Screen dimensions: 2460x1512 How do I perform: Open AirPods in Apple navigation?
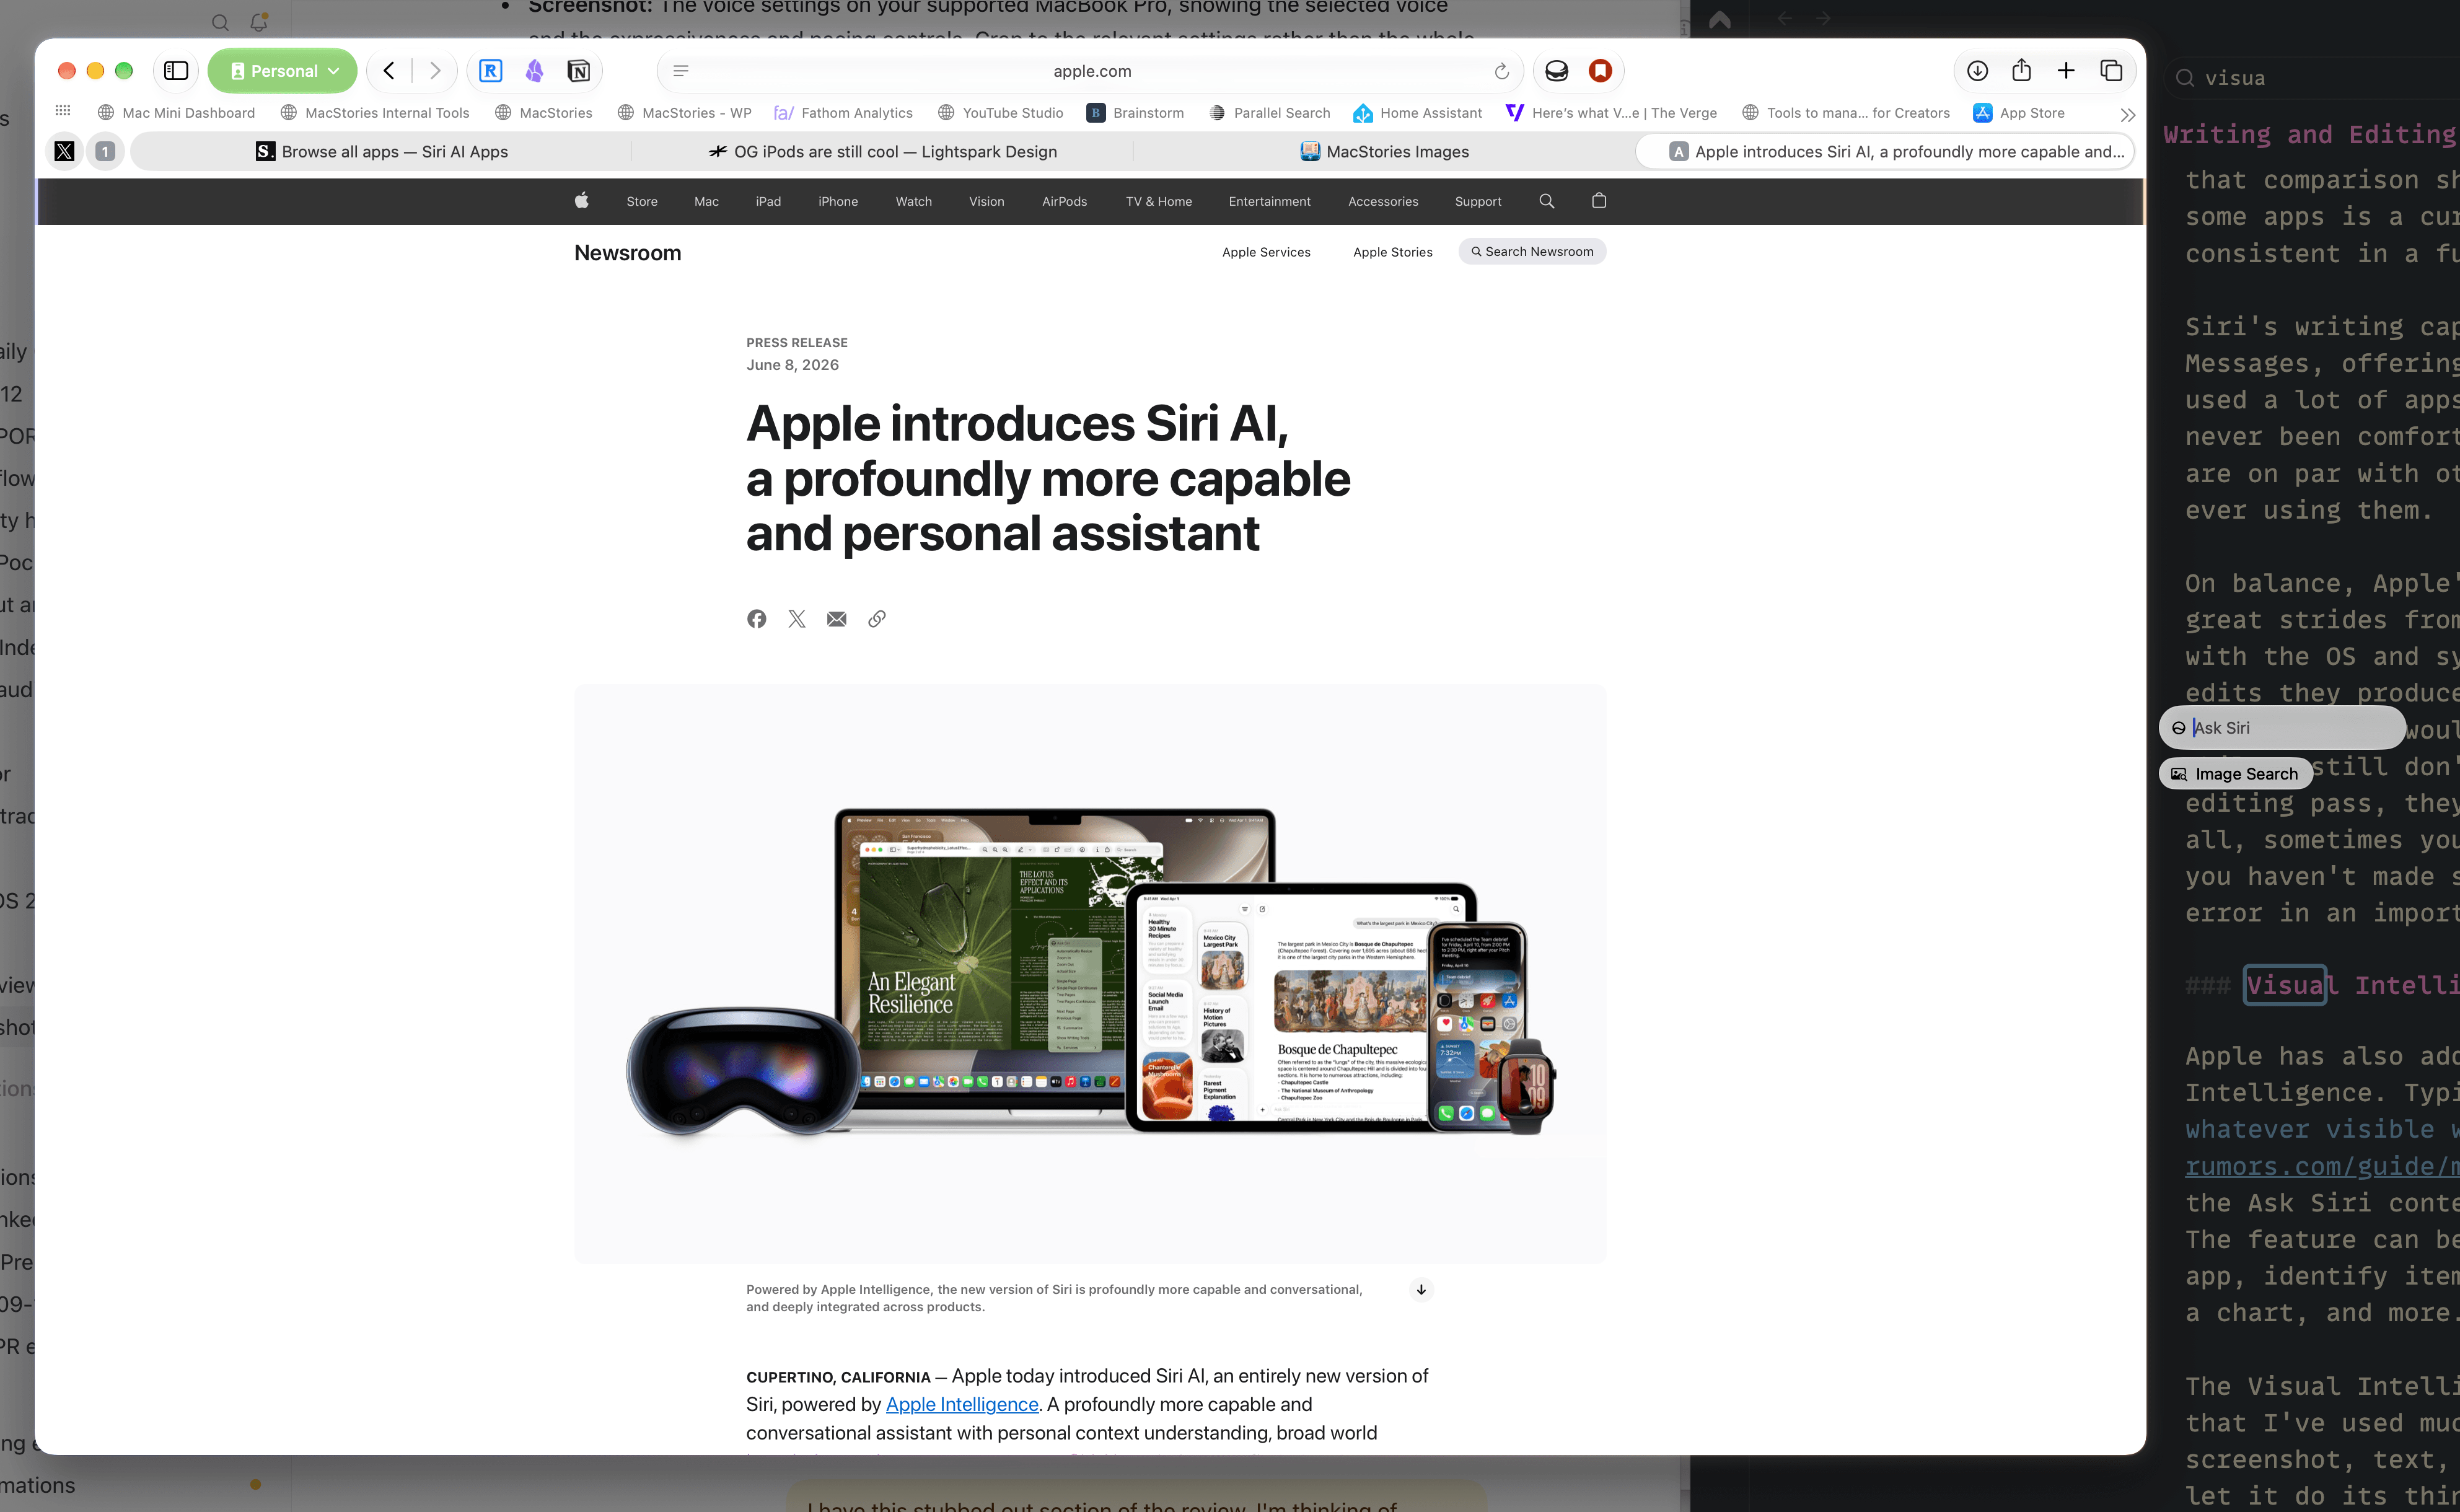pos(1064,201)
